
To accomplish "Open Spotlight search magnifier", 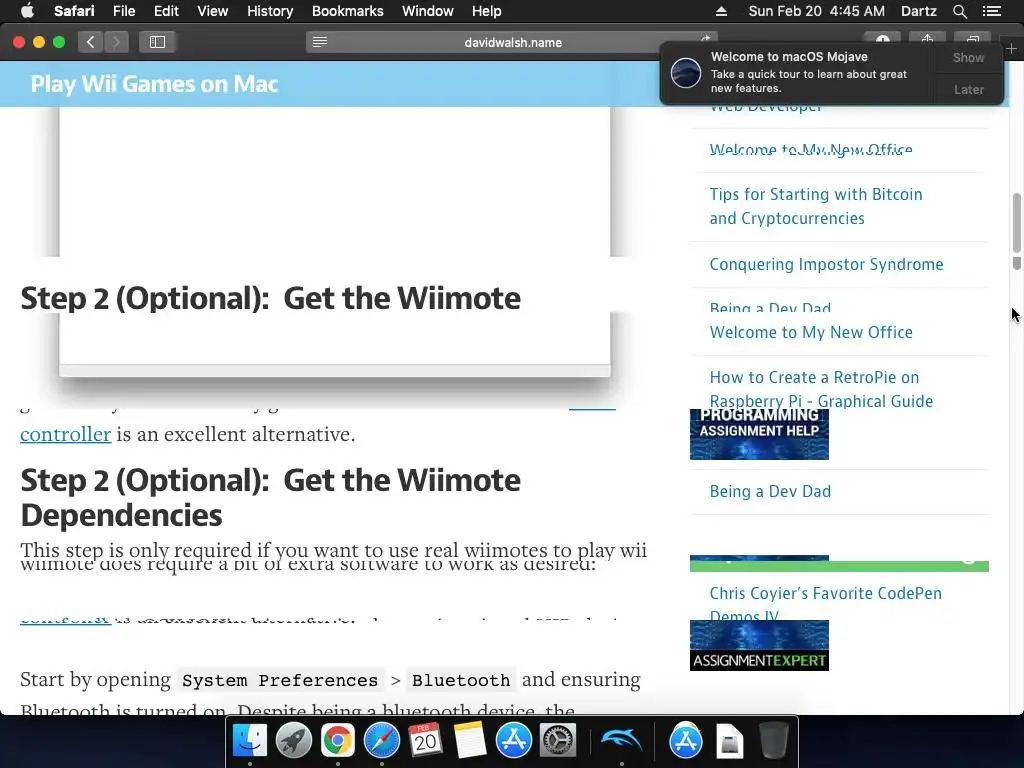I will [959, 11].
